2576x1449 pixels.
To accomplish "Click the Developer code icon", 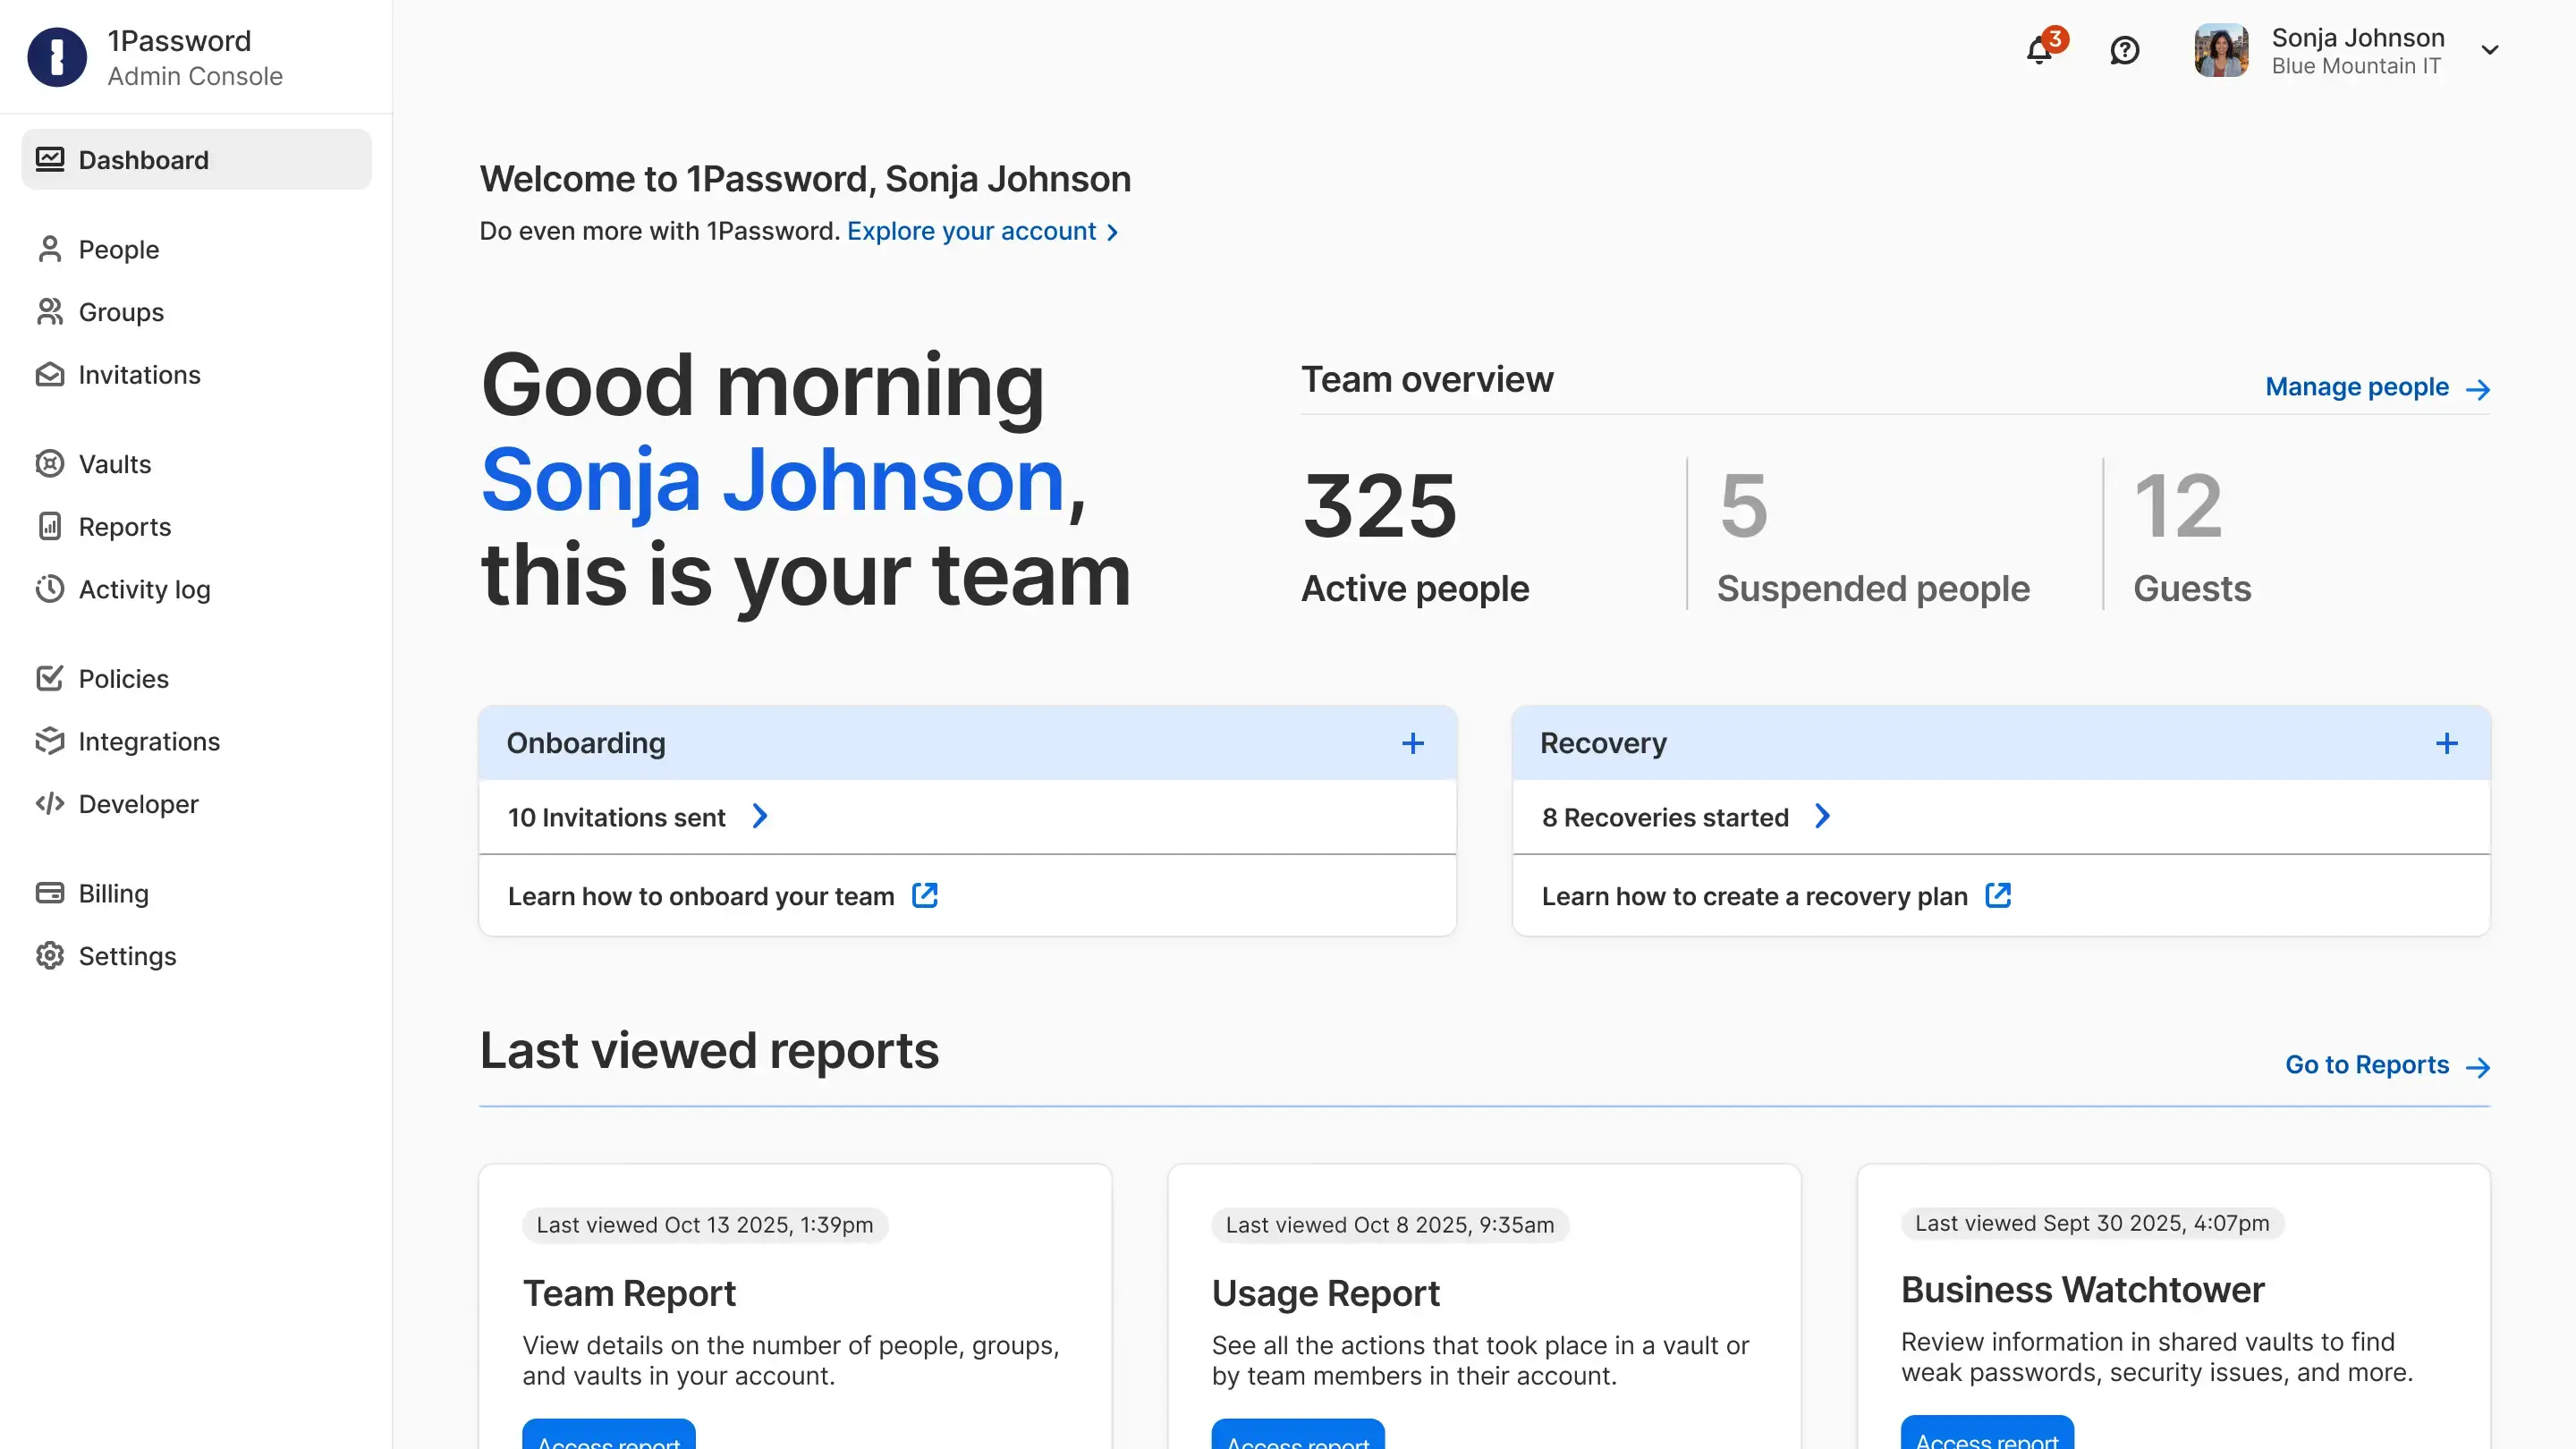I will point(50,804).
